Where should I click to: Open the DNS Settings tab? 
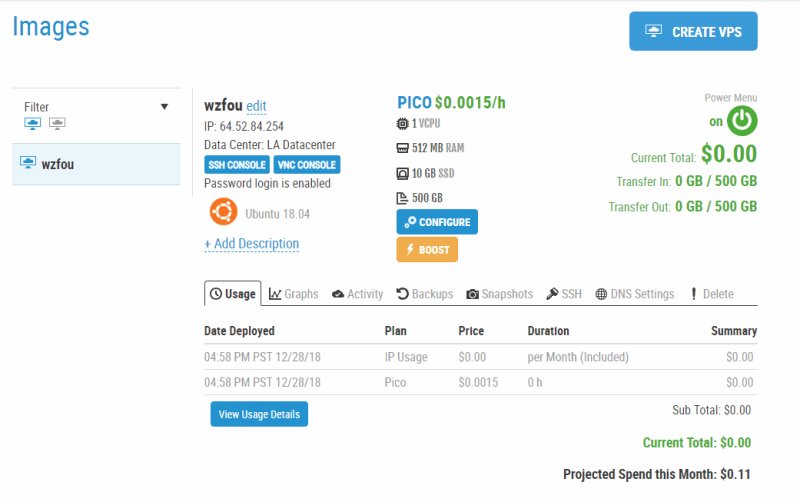click(x=635, y=294)
